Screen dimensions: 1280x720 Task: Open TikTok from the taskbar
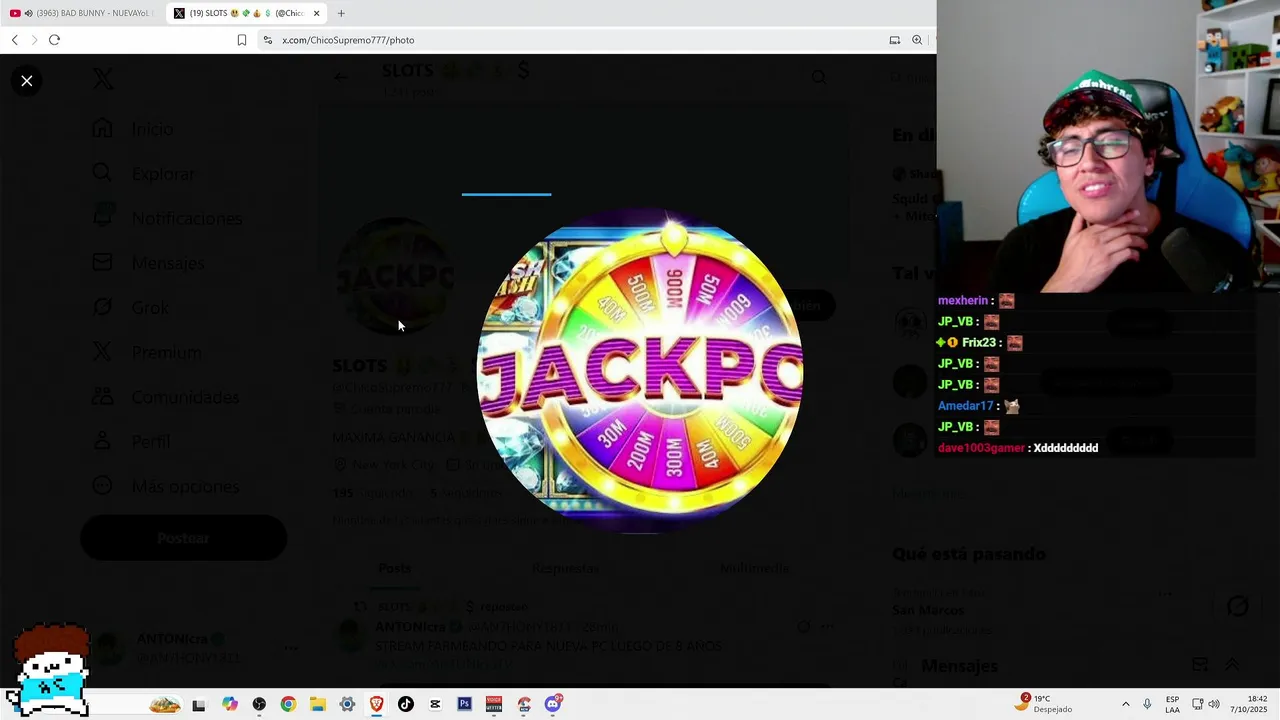coord(405,705)
